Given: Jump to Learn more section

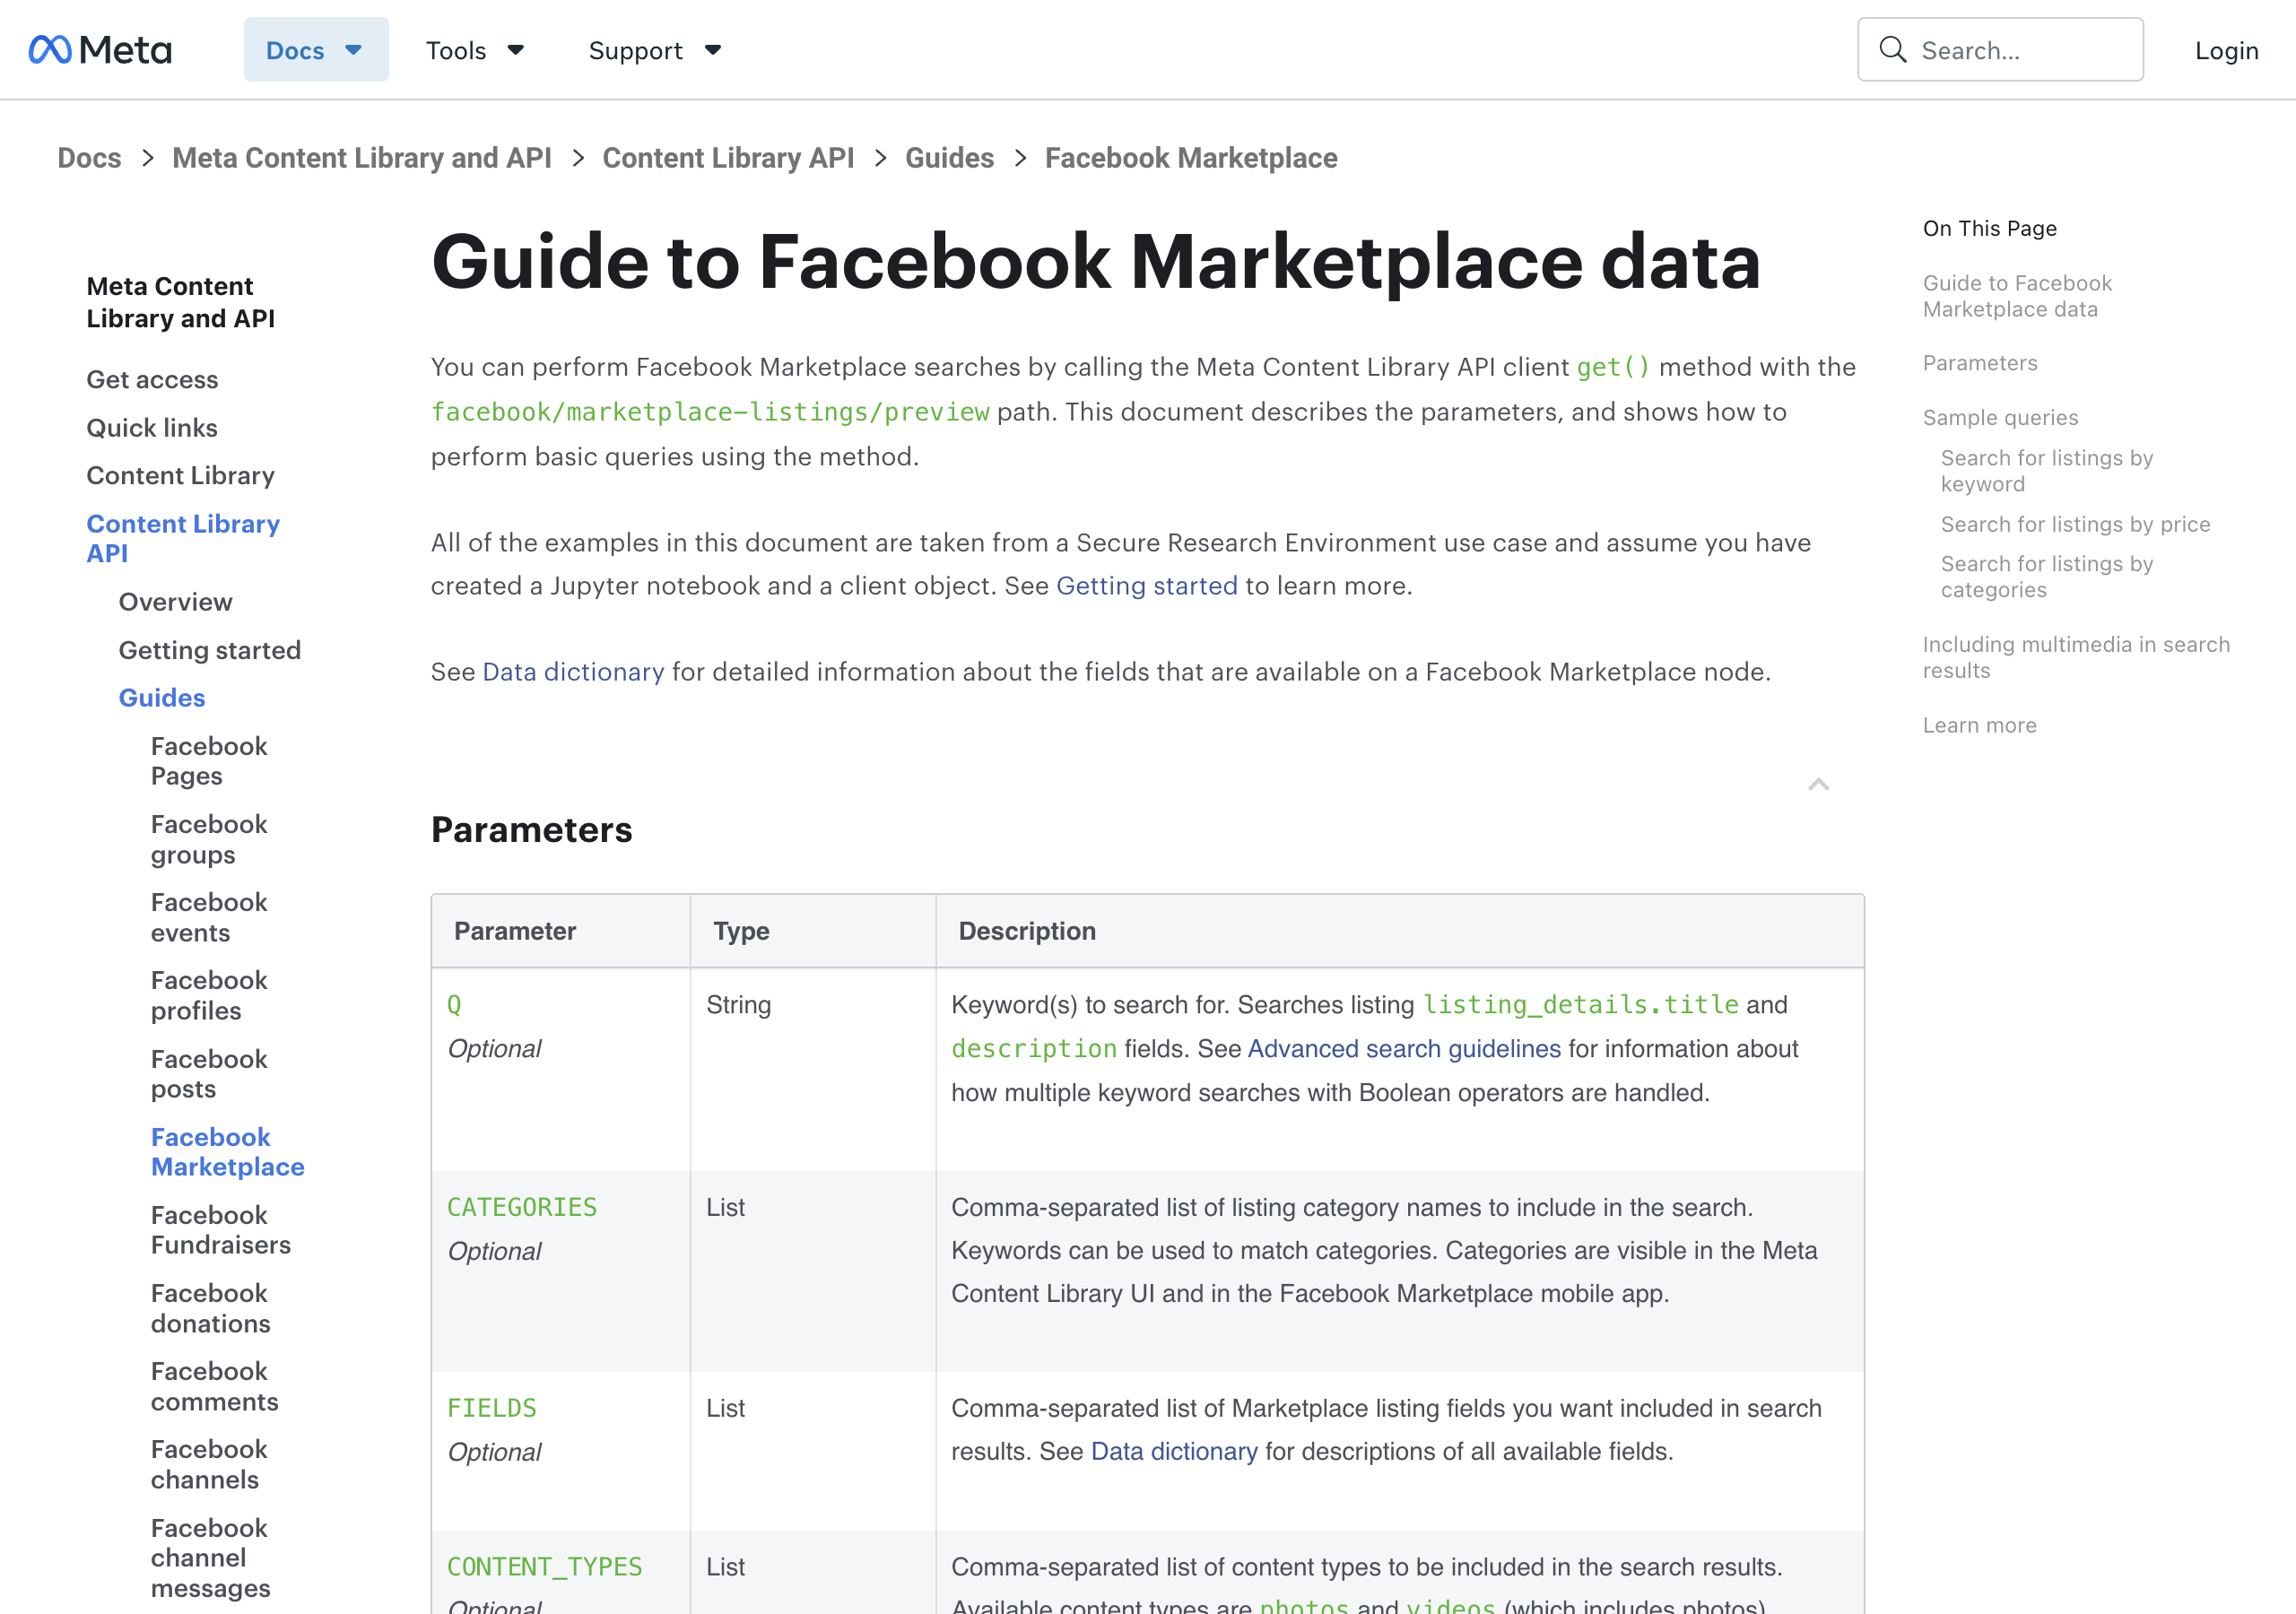Looking at the screenshot, I should (x=1979, y=725).
